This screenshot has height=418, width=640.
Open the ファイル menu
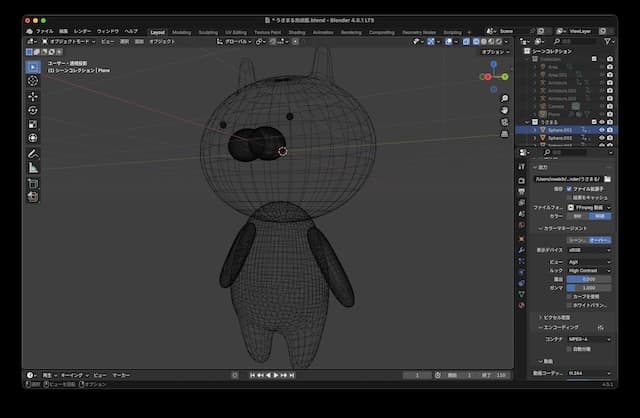pyautogui.click(x=44, y=31)
